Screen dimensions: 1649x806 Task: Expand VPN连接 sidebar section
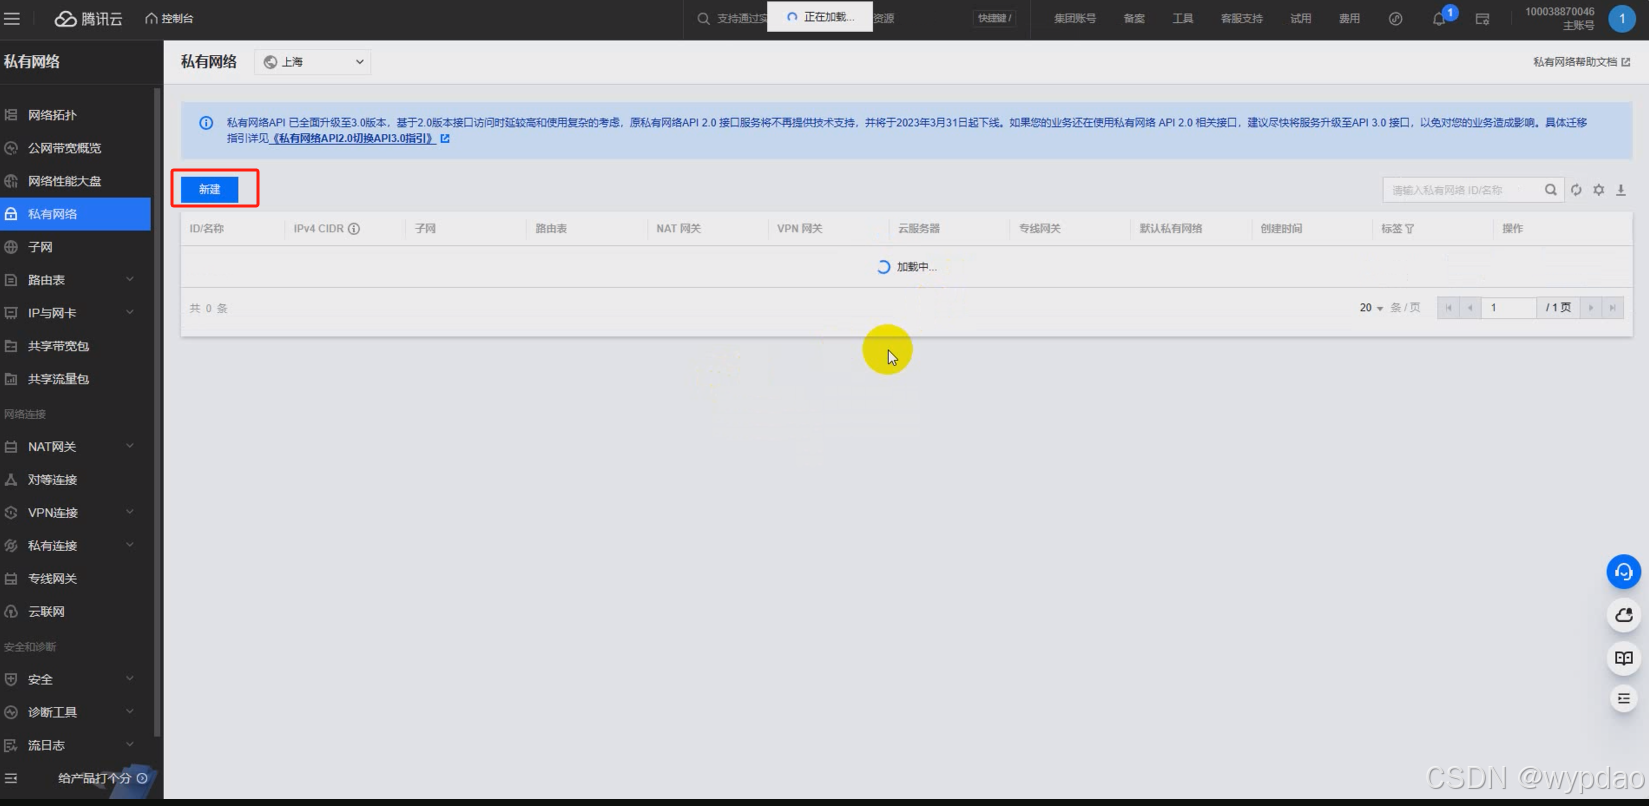coord(76,513)
